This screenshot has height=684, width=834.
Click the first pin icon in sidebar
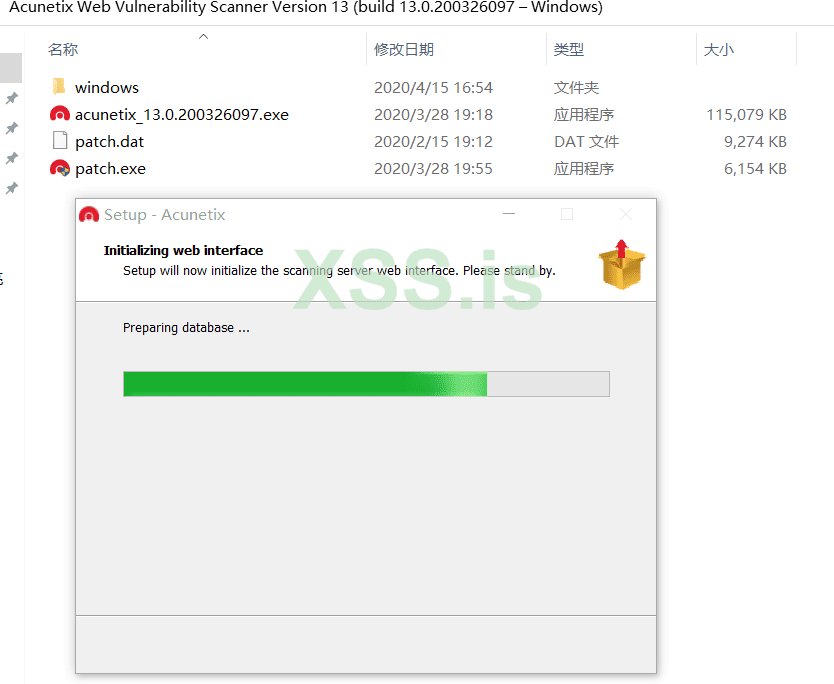(12, 98)
